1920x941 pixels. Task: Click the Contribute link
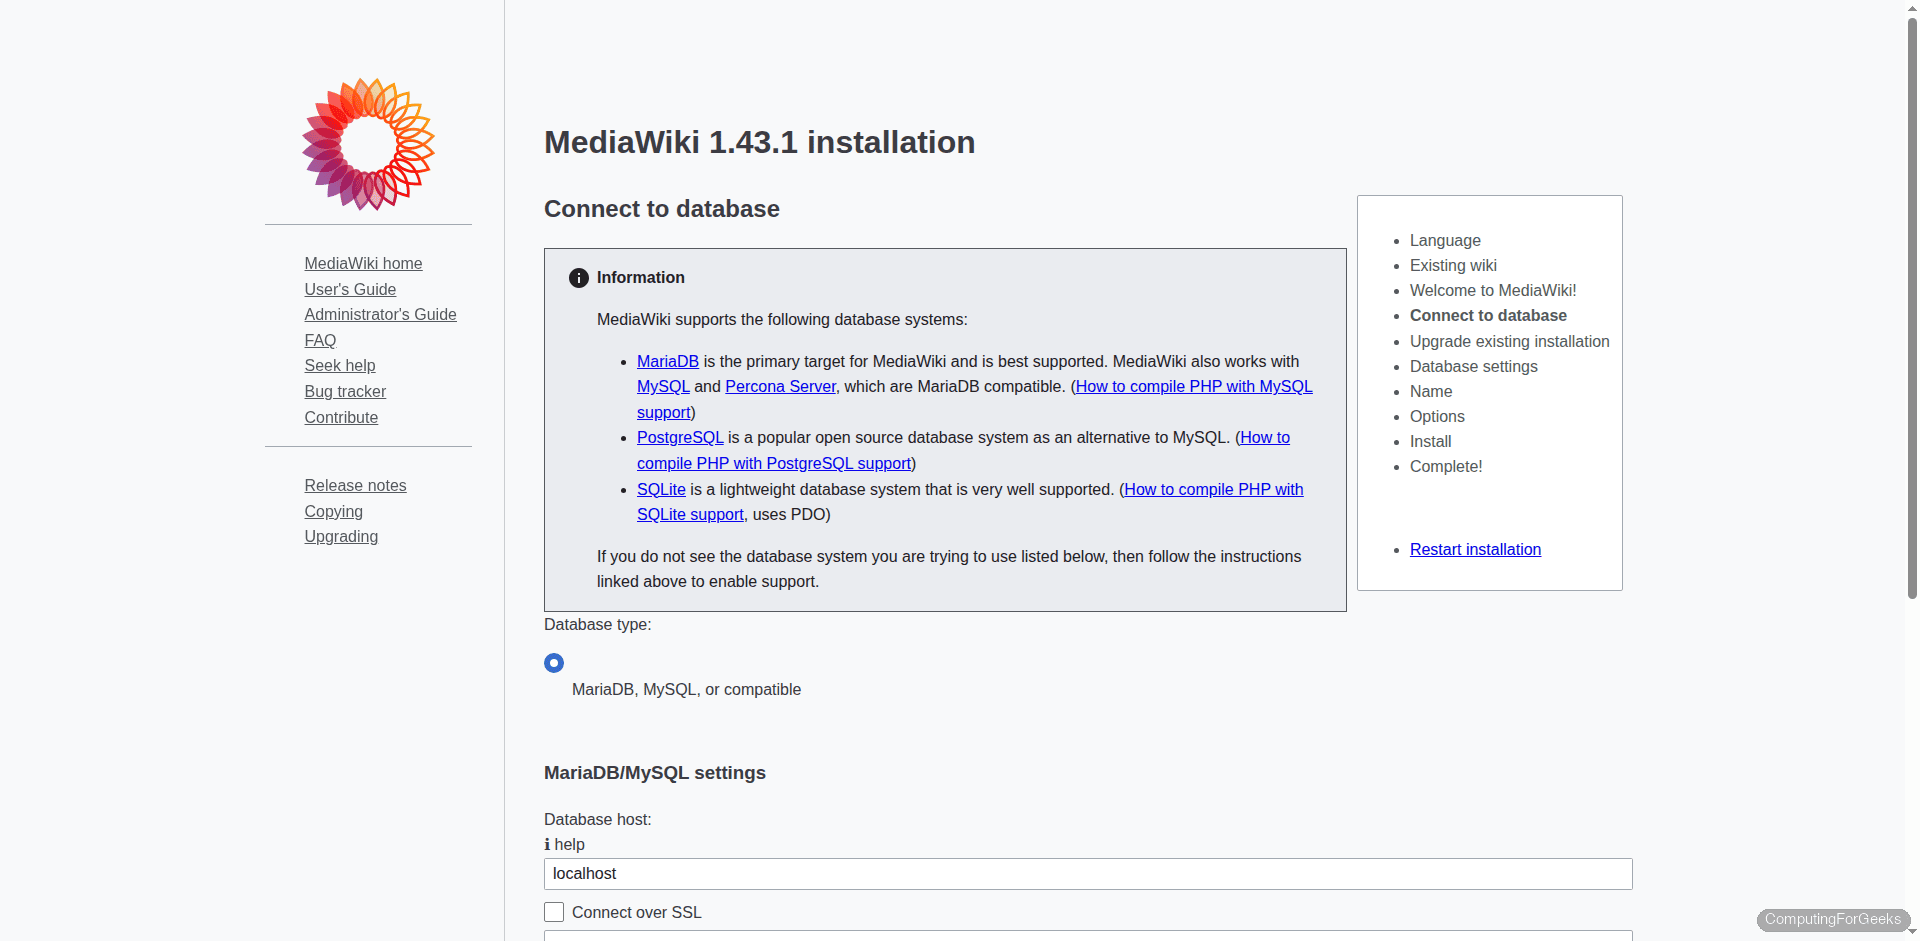coord(341,417)
